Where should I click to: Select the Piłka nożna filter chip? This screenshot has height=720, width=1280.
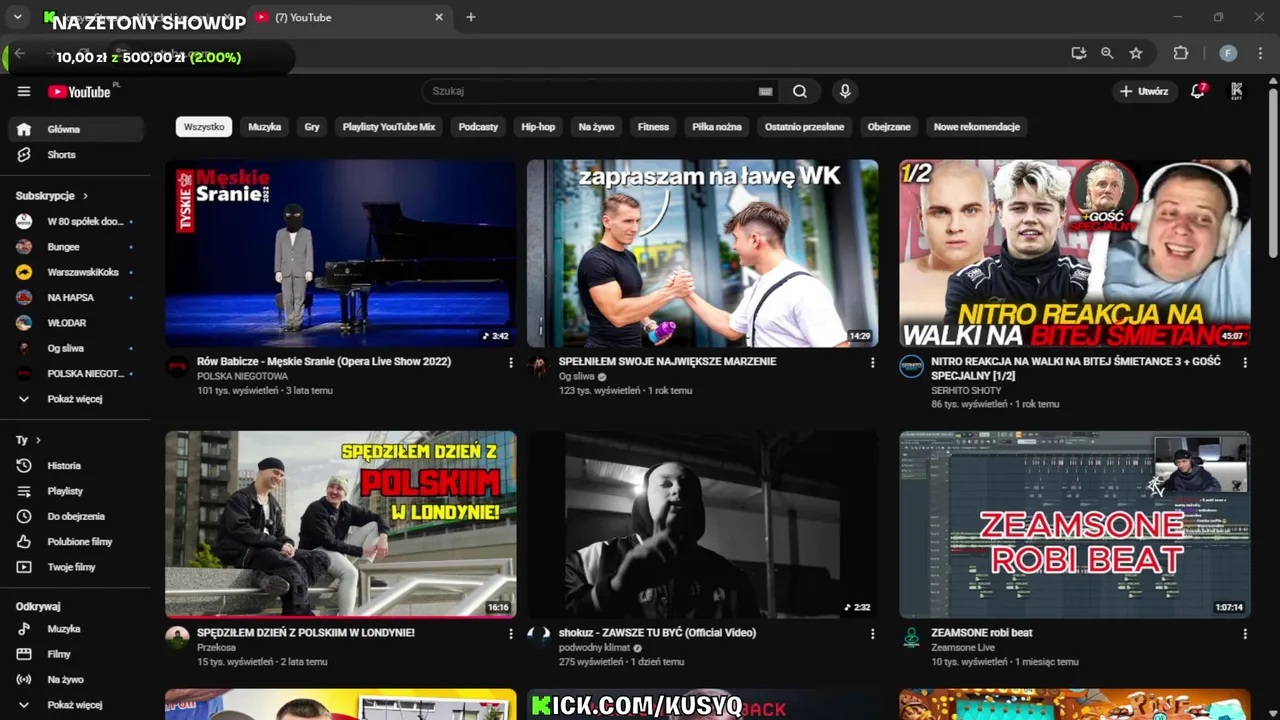[717, 127]
